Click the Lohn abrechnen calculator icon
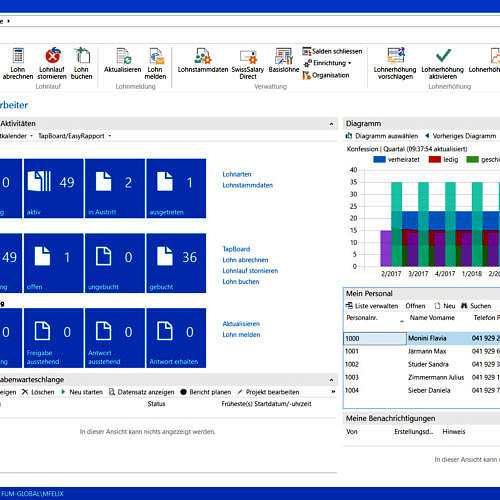The image size is (500, 500). click(x=18, y=56)
